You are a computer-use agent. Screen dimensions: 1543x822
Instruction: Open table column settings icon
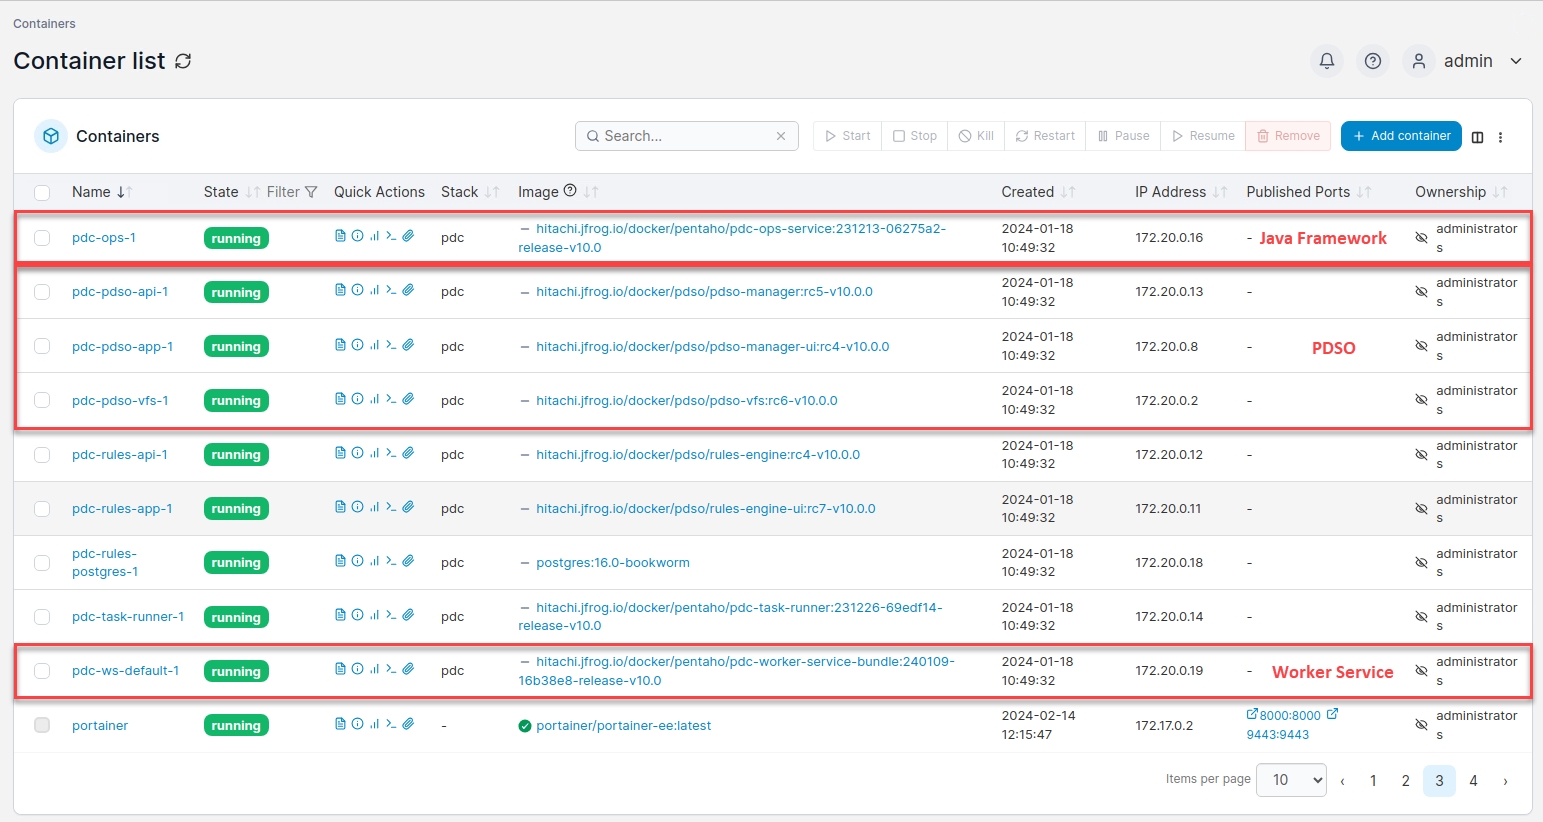[1477, 137]
